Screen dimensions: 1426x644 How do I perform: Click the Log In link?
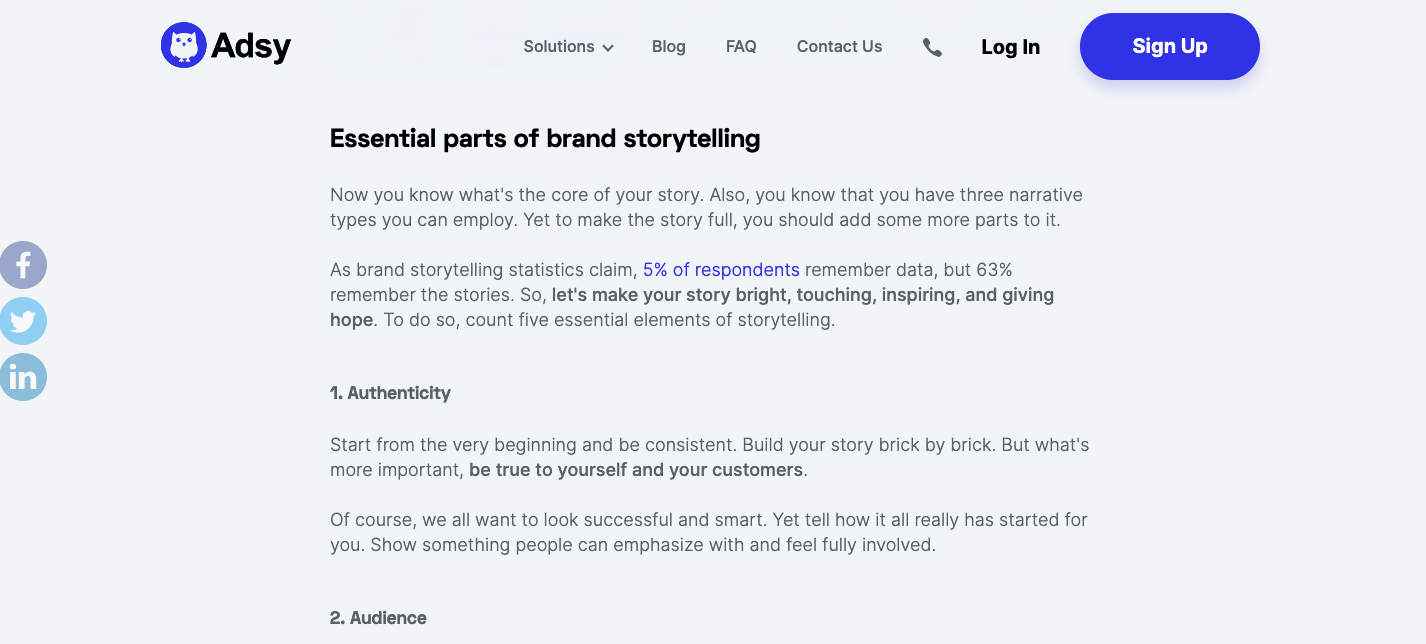click(x=1010, y=47)
